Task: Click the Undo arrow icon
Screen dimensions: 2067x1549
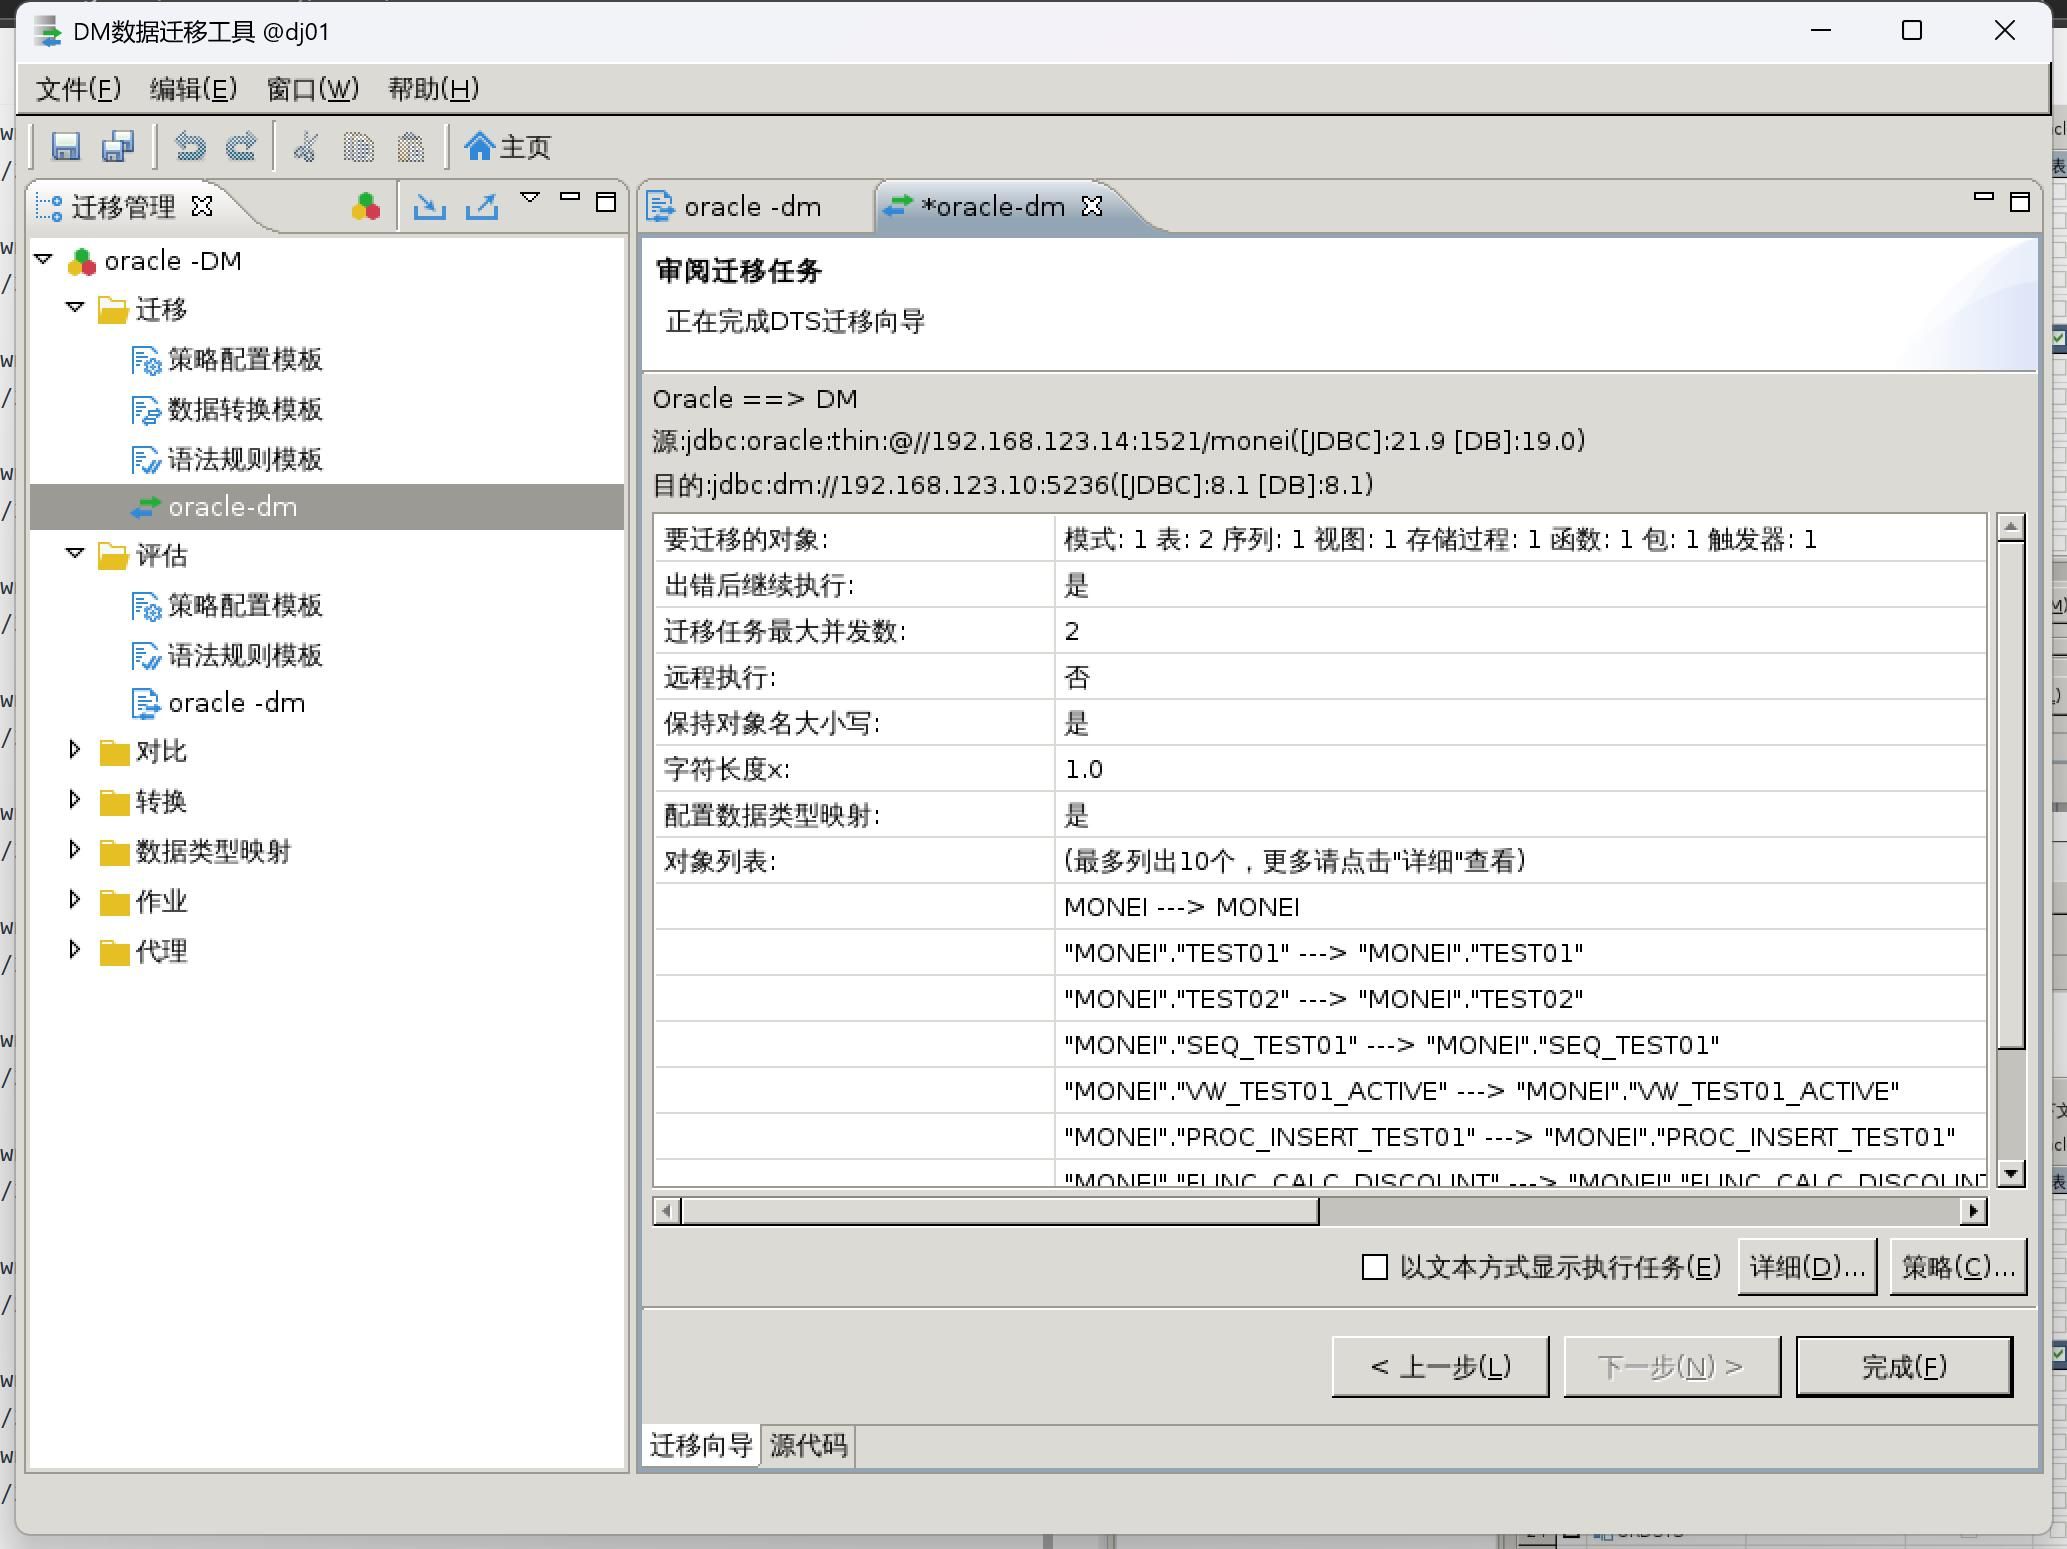Action: [x=190, y=147]
